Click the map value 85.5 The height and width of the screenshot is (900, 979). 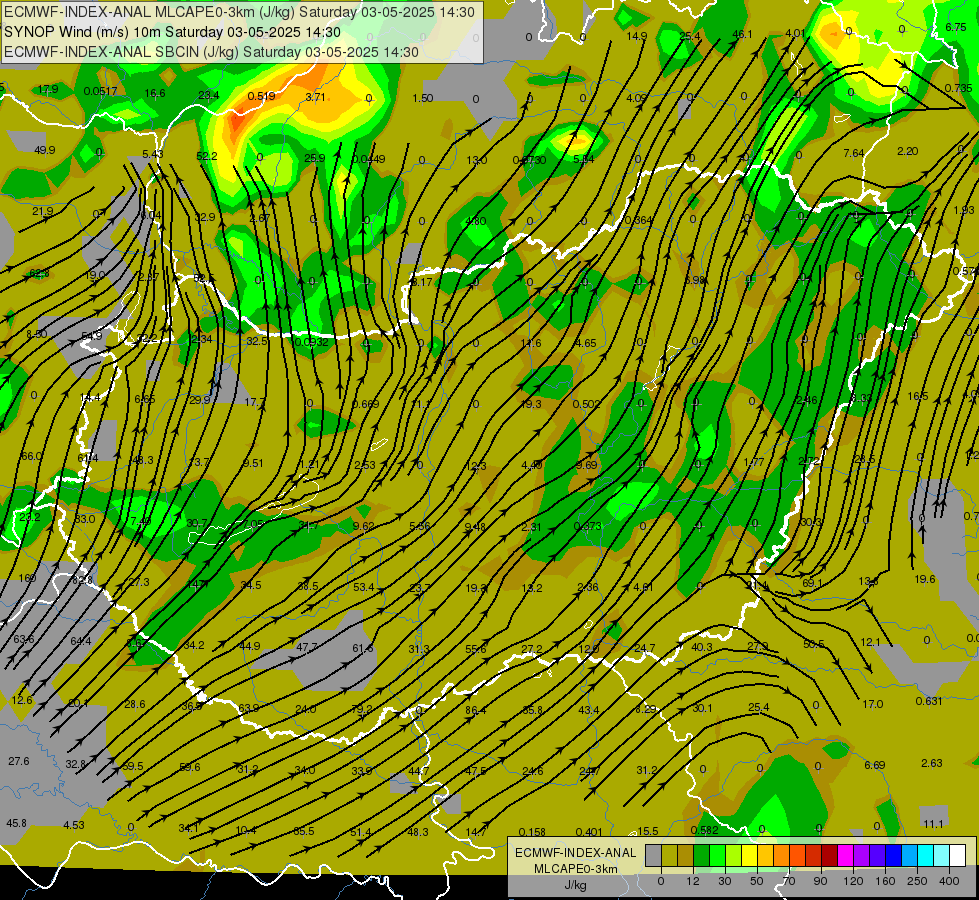pyautogui.click(x=303, y=831)
